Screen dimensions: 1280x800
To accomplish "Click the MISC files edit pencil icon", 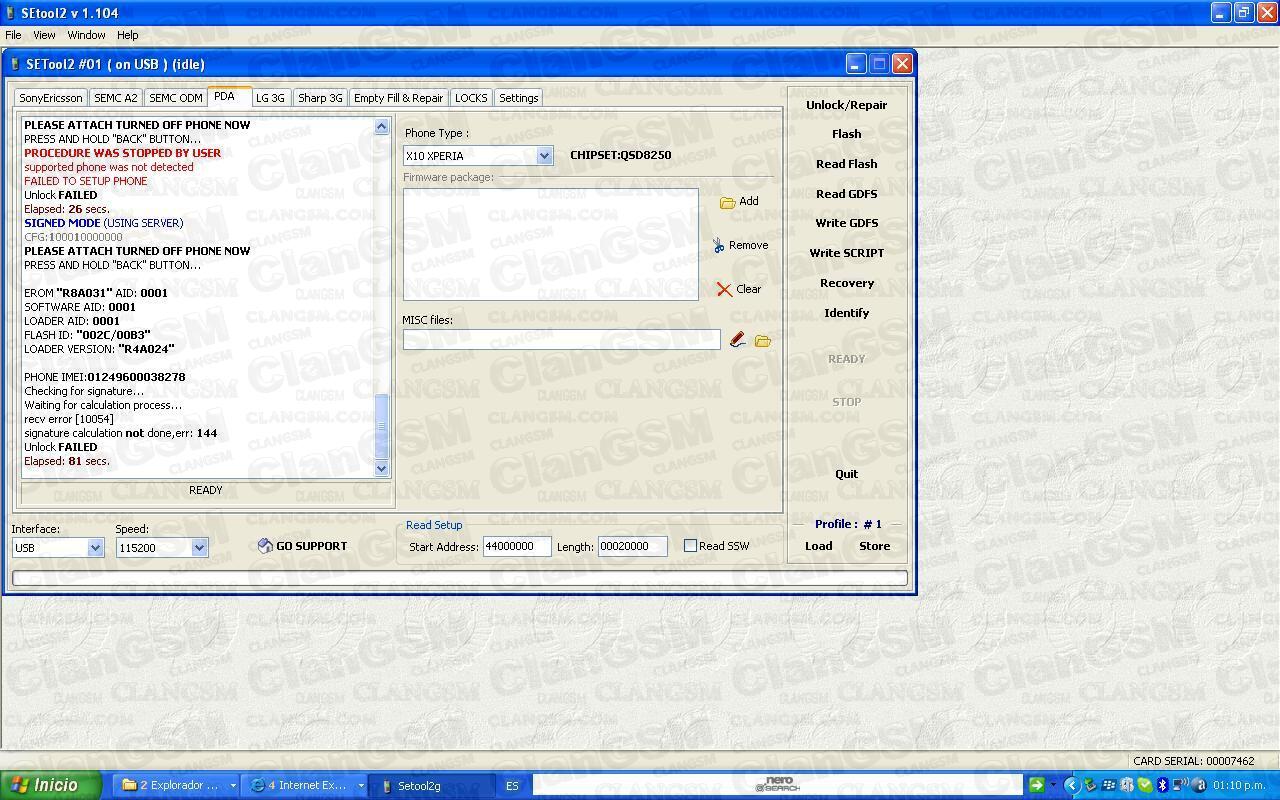I will (x=738, y=340).
